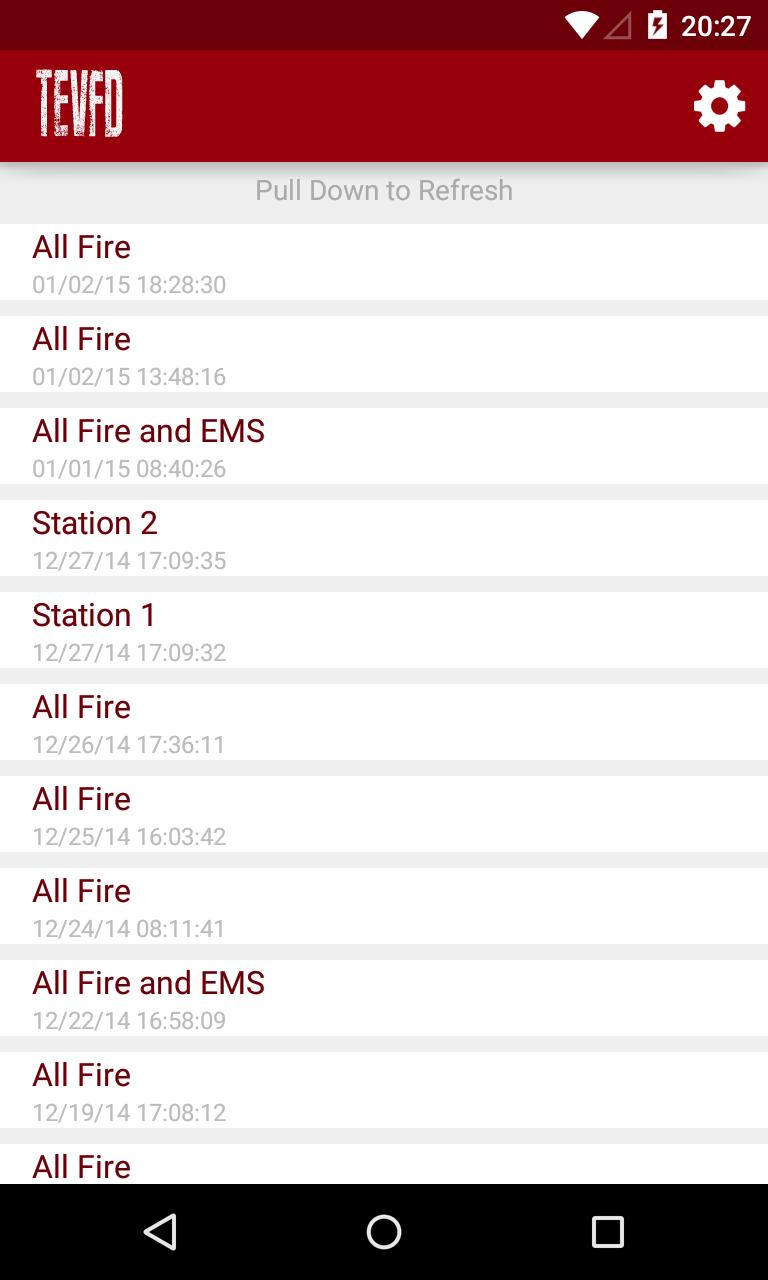Image resolution: width=768 pixels, height=1280 pixels.
Task: Open settings via the gear icon
Action: (x=719, y=106)
